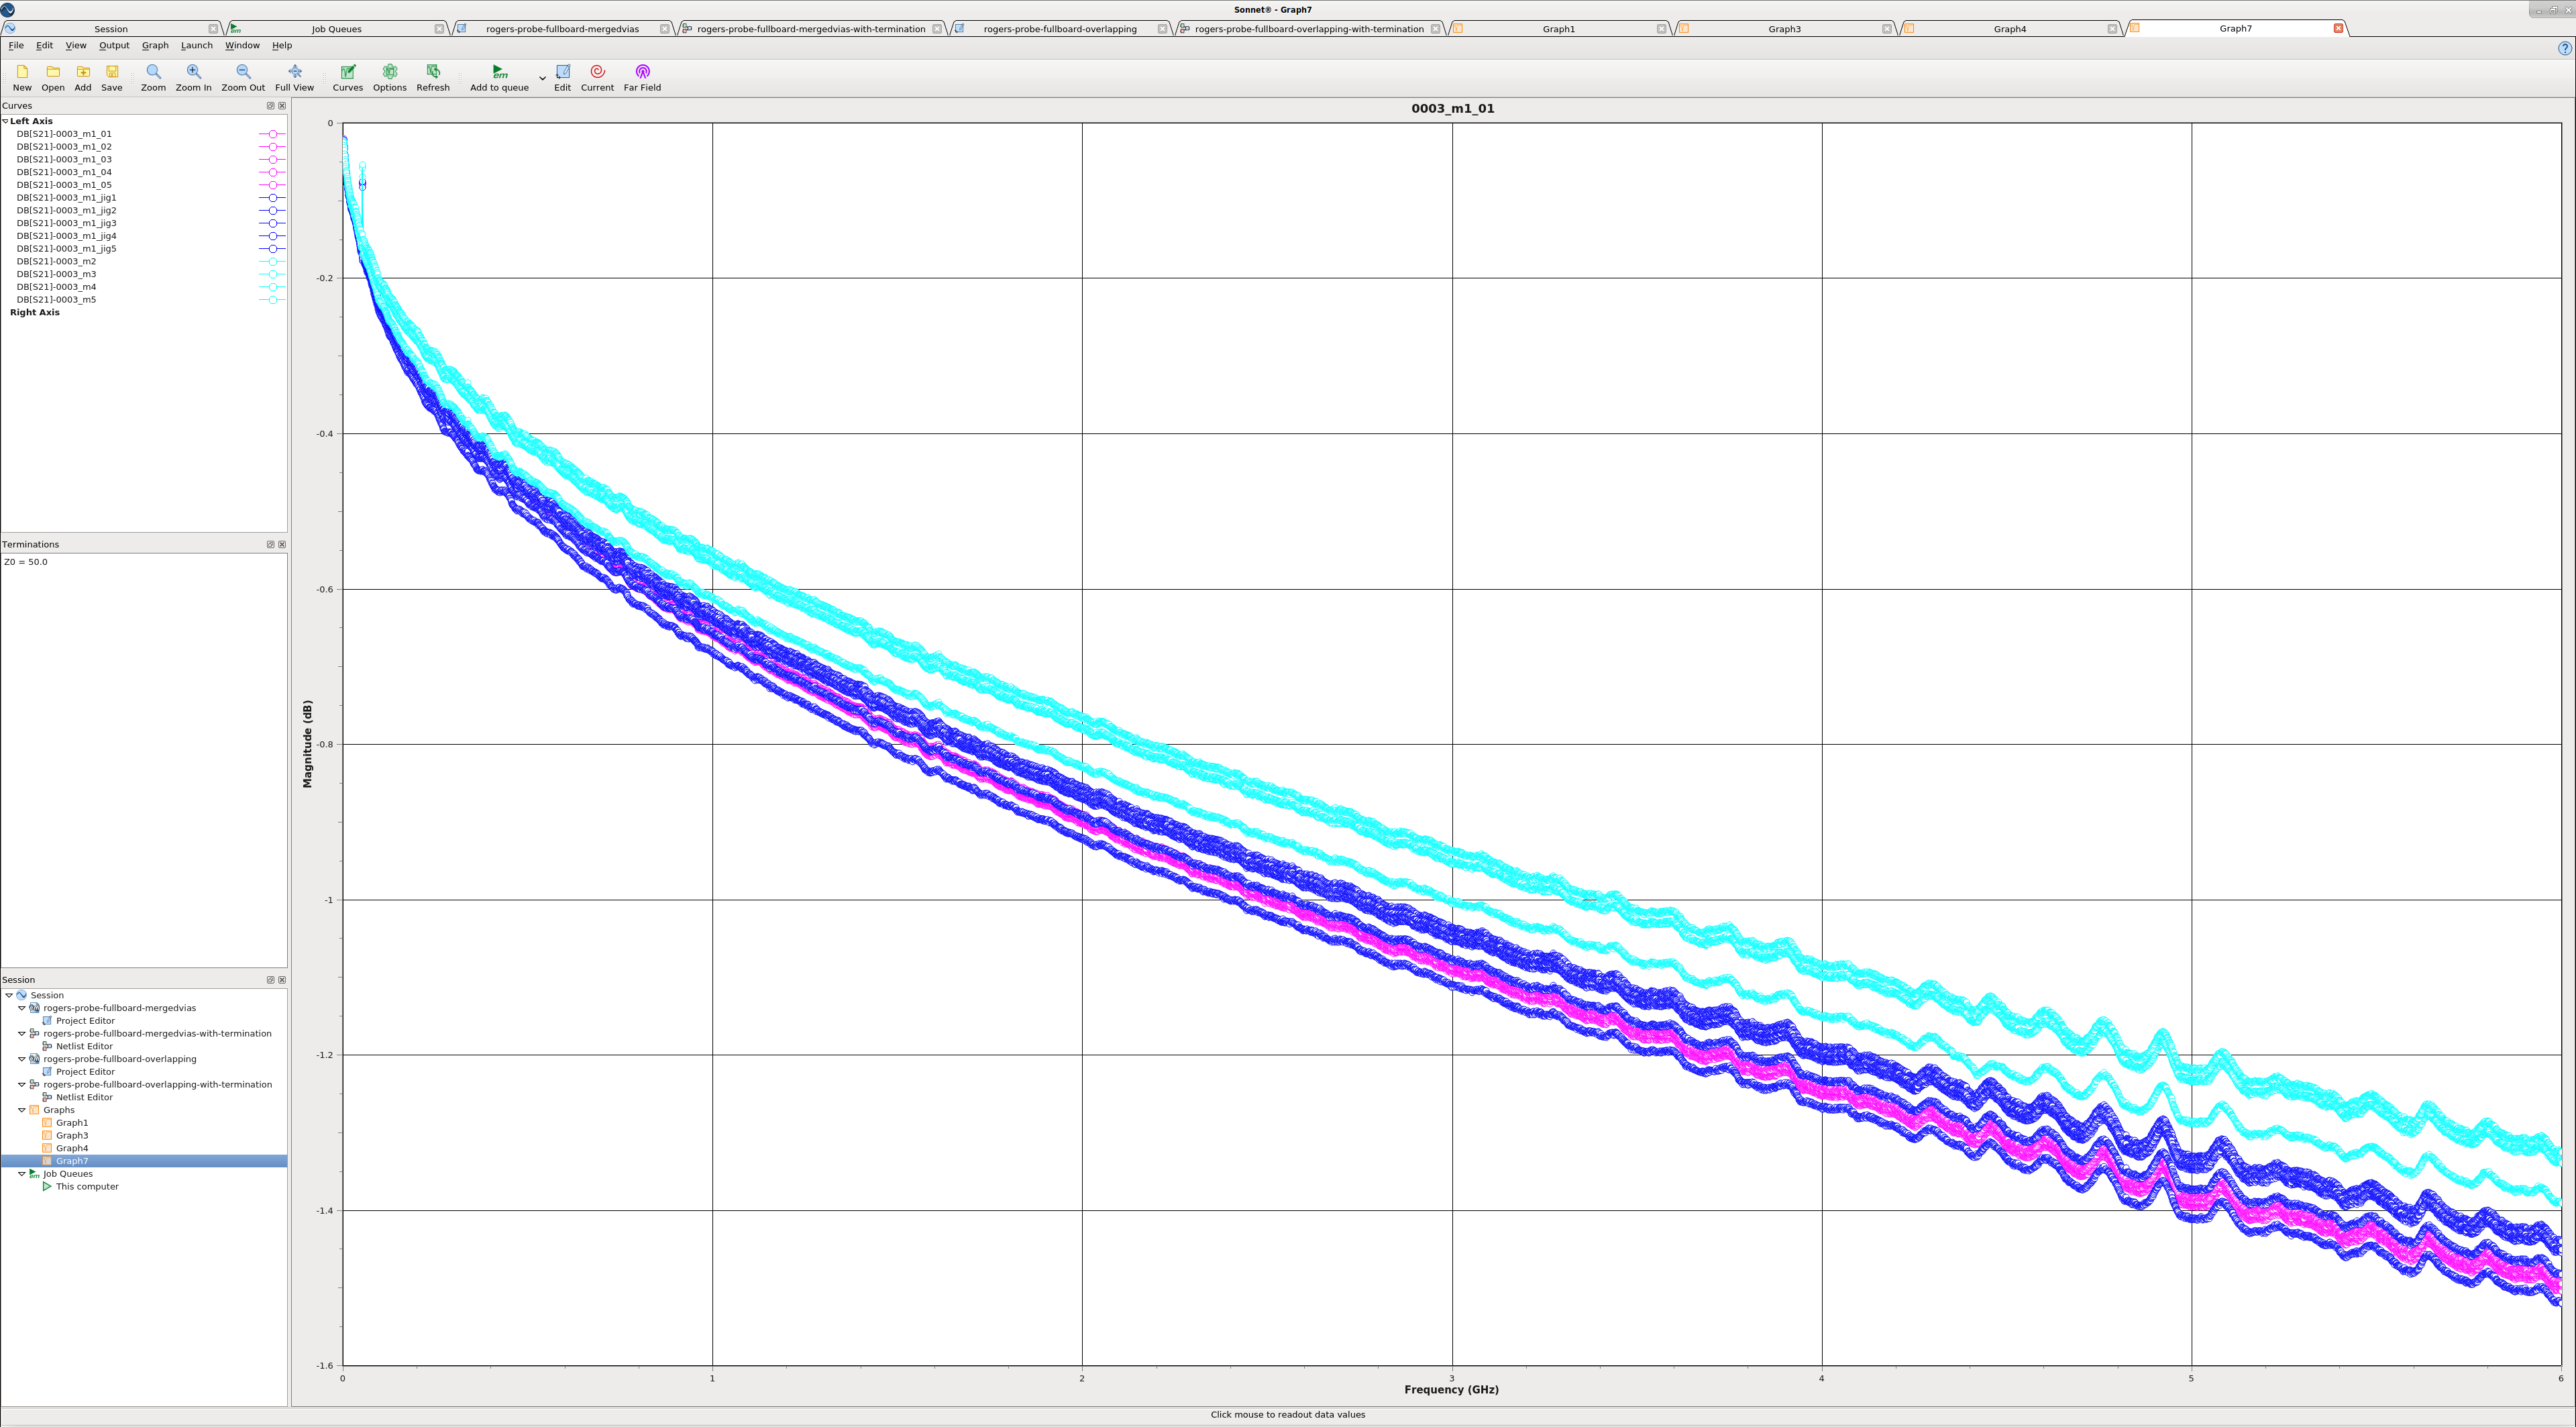Switch to the Graph1 tab
This screenshot has width=2576, height=1427.
(x=1558, y=29)
